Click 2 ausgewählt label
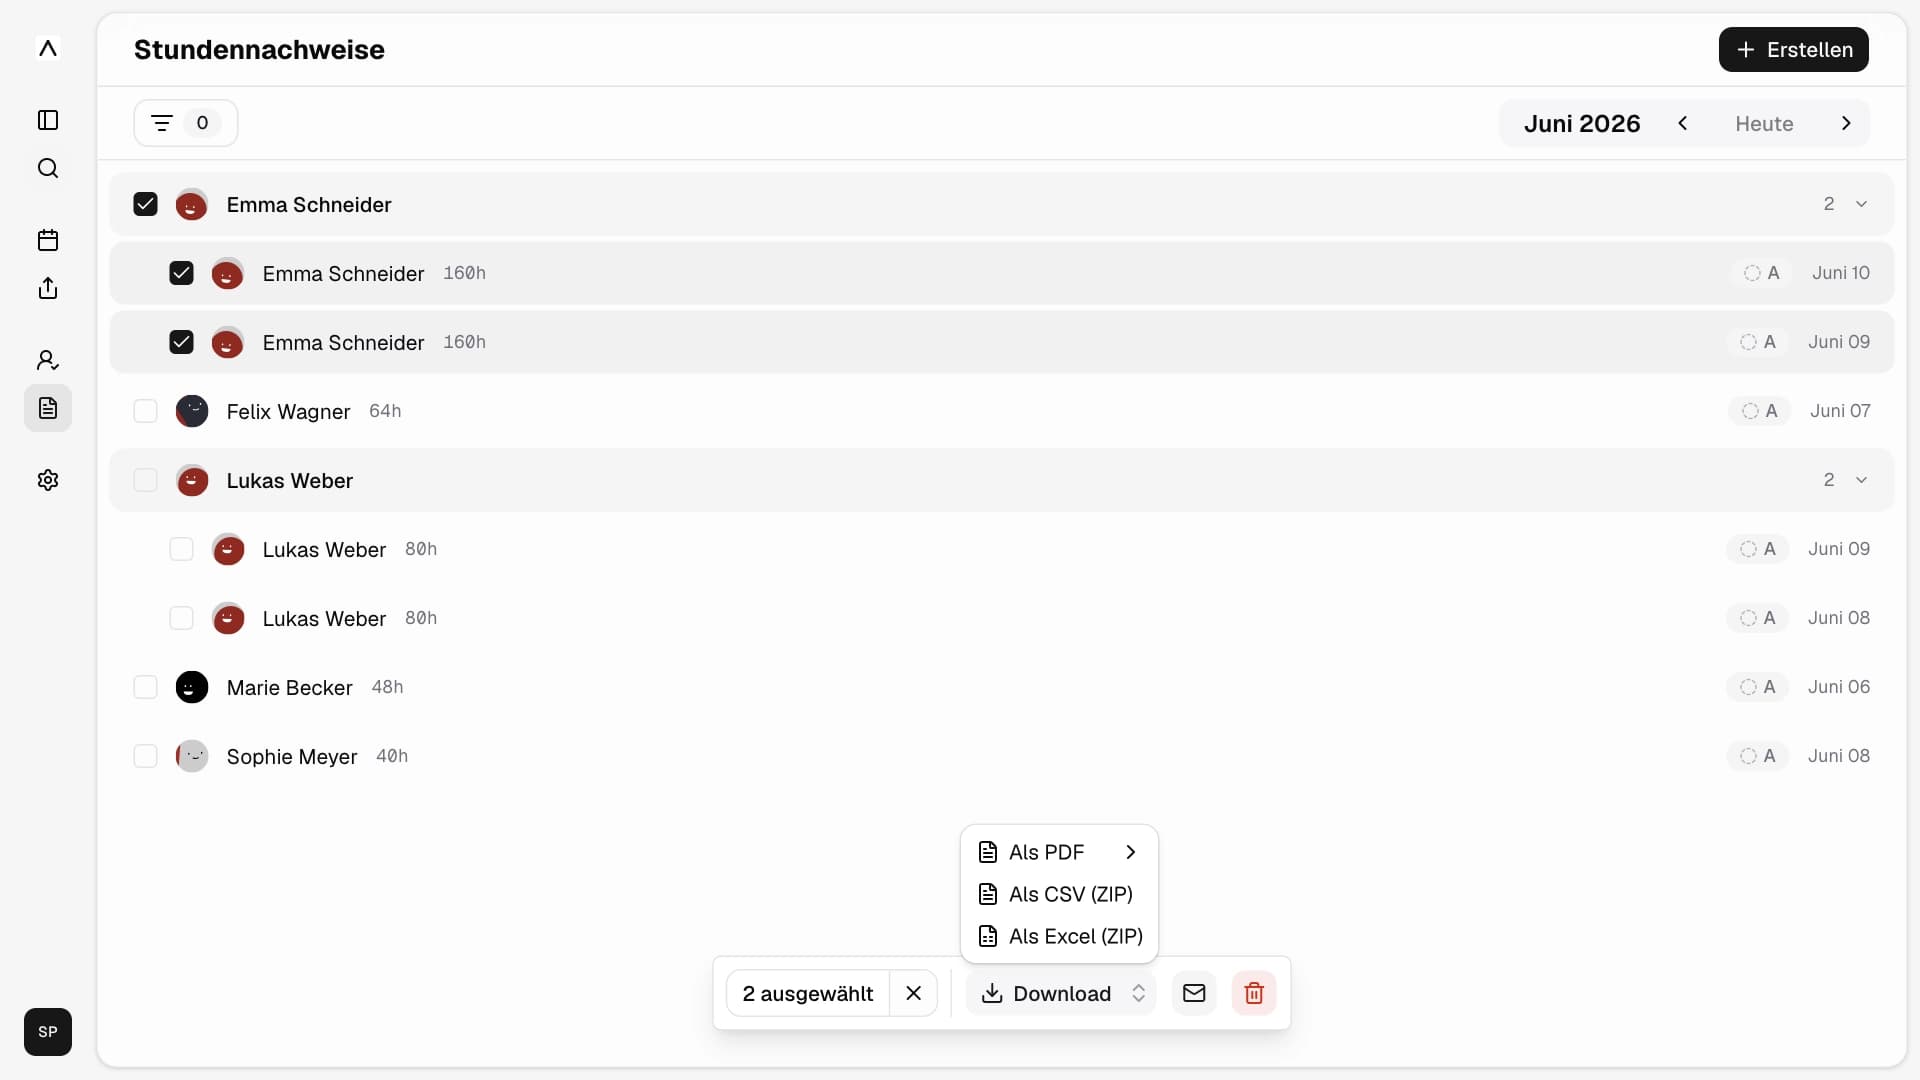The height and width of the screenshot is (1080, 1920). point(807,993)
